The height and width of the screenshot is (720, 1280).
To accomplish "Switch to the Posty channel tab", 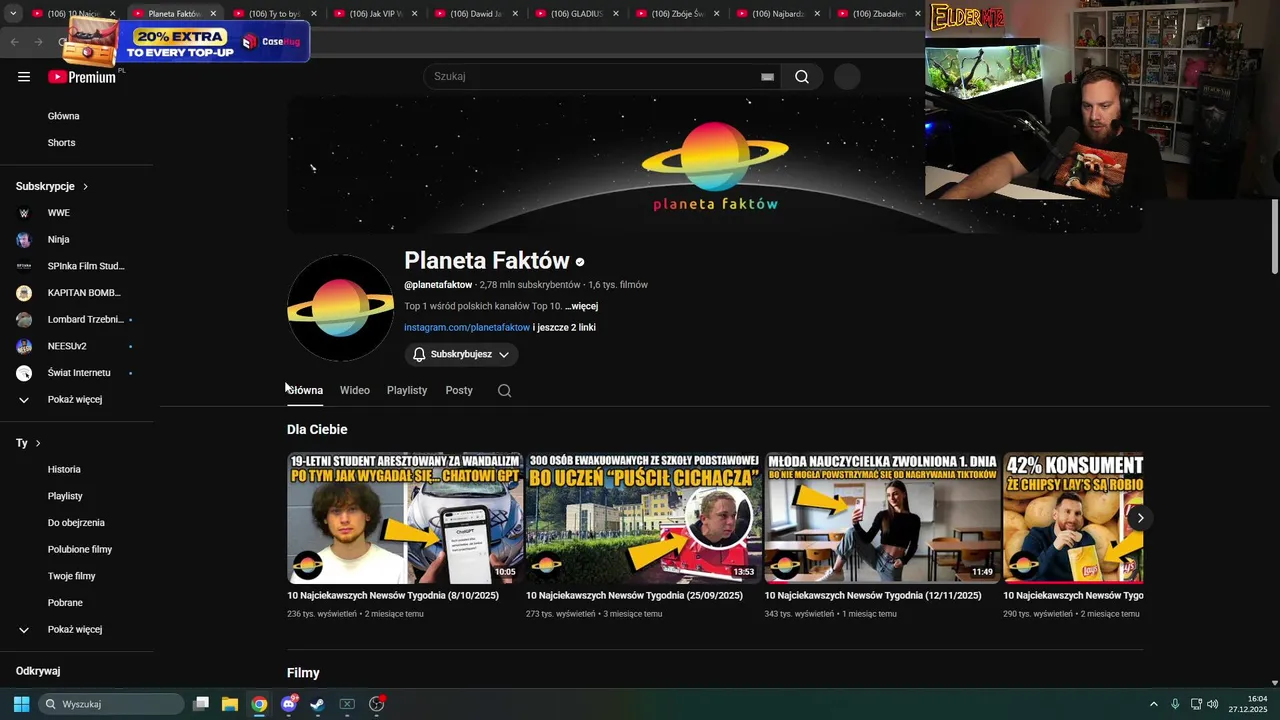I will click(459, 391).
